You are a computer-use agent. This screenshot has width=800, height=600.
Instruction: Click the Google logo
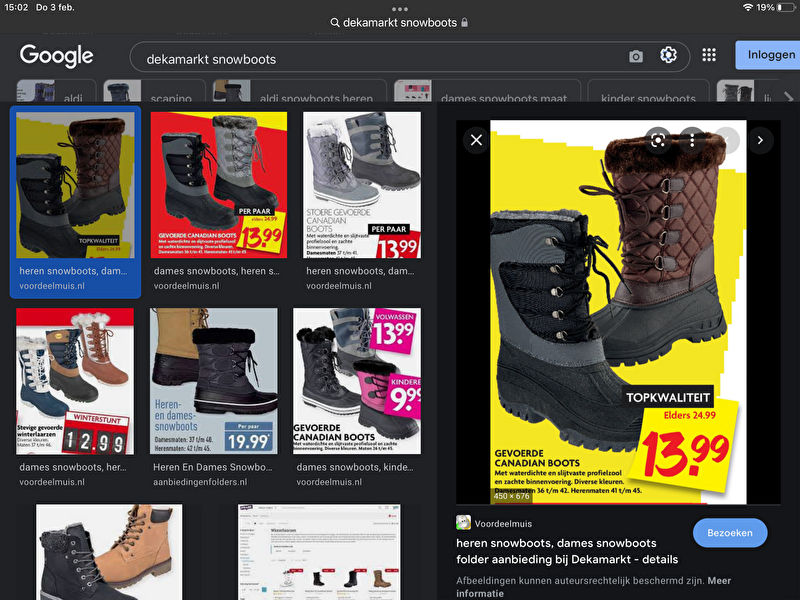click(x=56, y=56)
